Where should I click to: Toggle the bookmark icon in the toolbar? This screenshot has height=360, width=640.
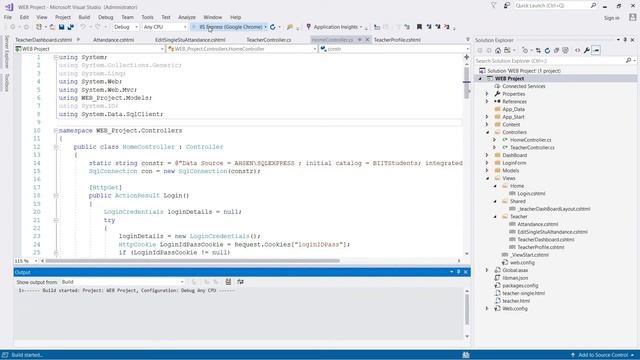tap(419, 27)
